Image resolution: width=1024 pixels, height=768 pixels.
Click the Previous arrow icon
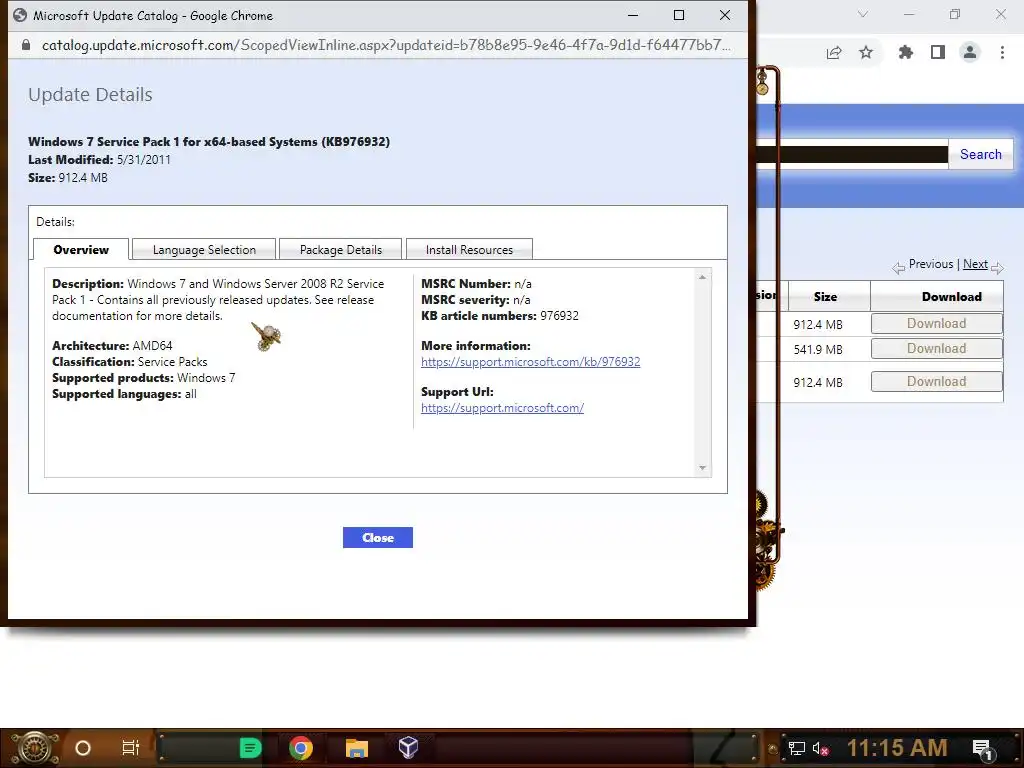[x=899, y=268]
